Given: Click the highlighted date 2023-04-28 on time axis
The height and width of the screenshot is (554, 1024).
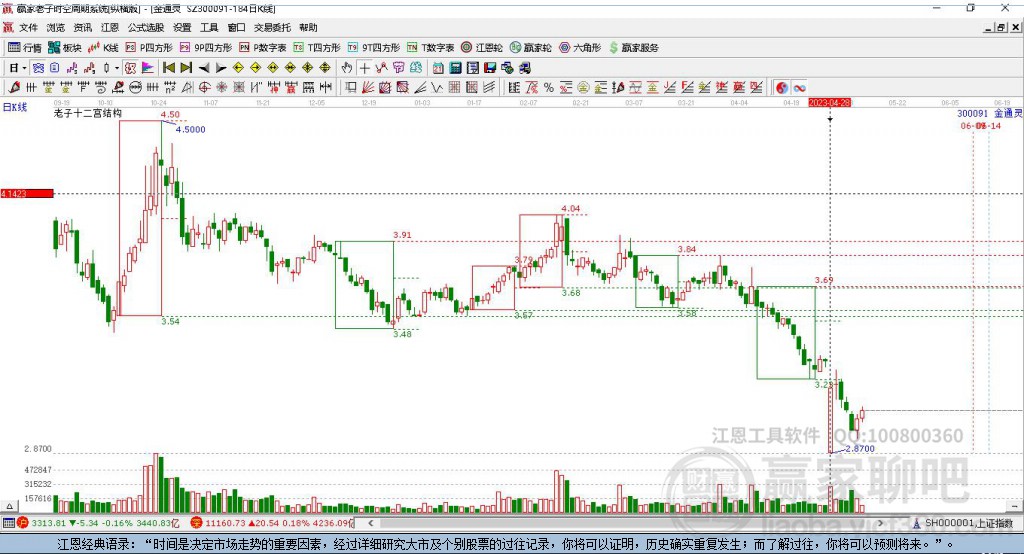Looking at the screenshot, I should pyautogui.click(x=829, y=103).
